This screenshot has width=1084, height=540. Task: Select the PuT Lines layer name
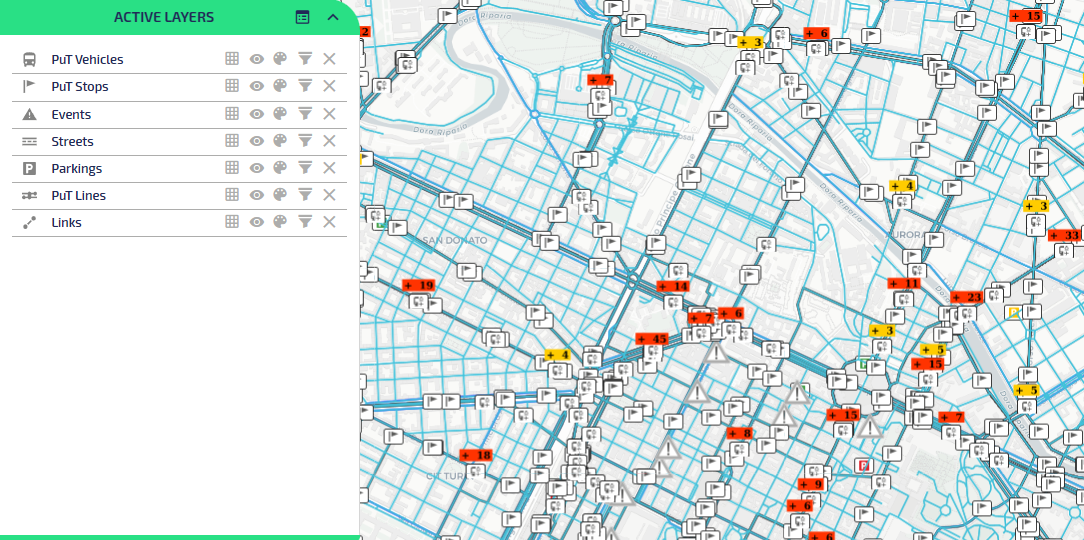click(x=78, y=196)
